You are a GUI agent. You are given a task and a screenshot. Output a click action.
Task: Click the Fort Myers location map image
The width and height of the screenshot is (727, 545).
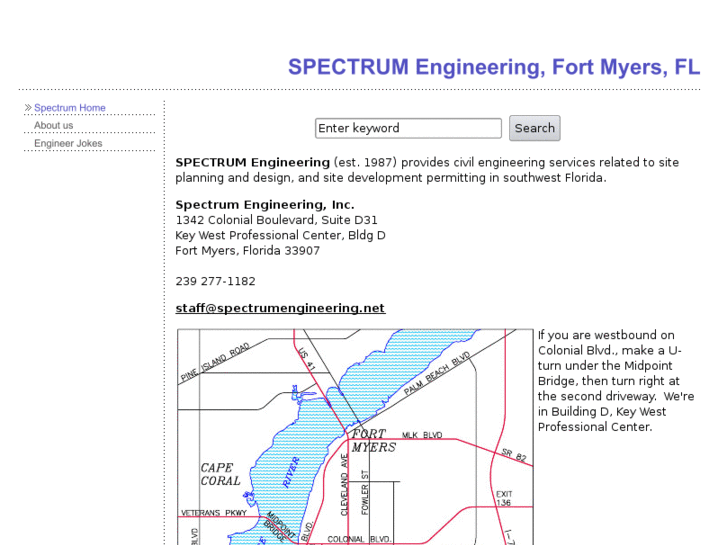(355, 437)
